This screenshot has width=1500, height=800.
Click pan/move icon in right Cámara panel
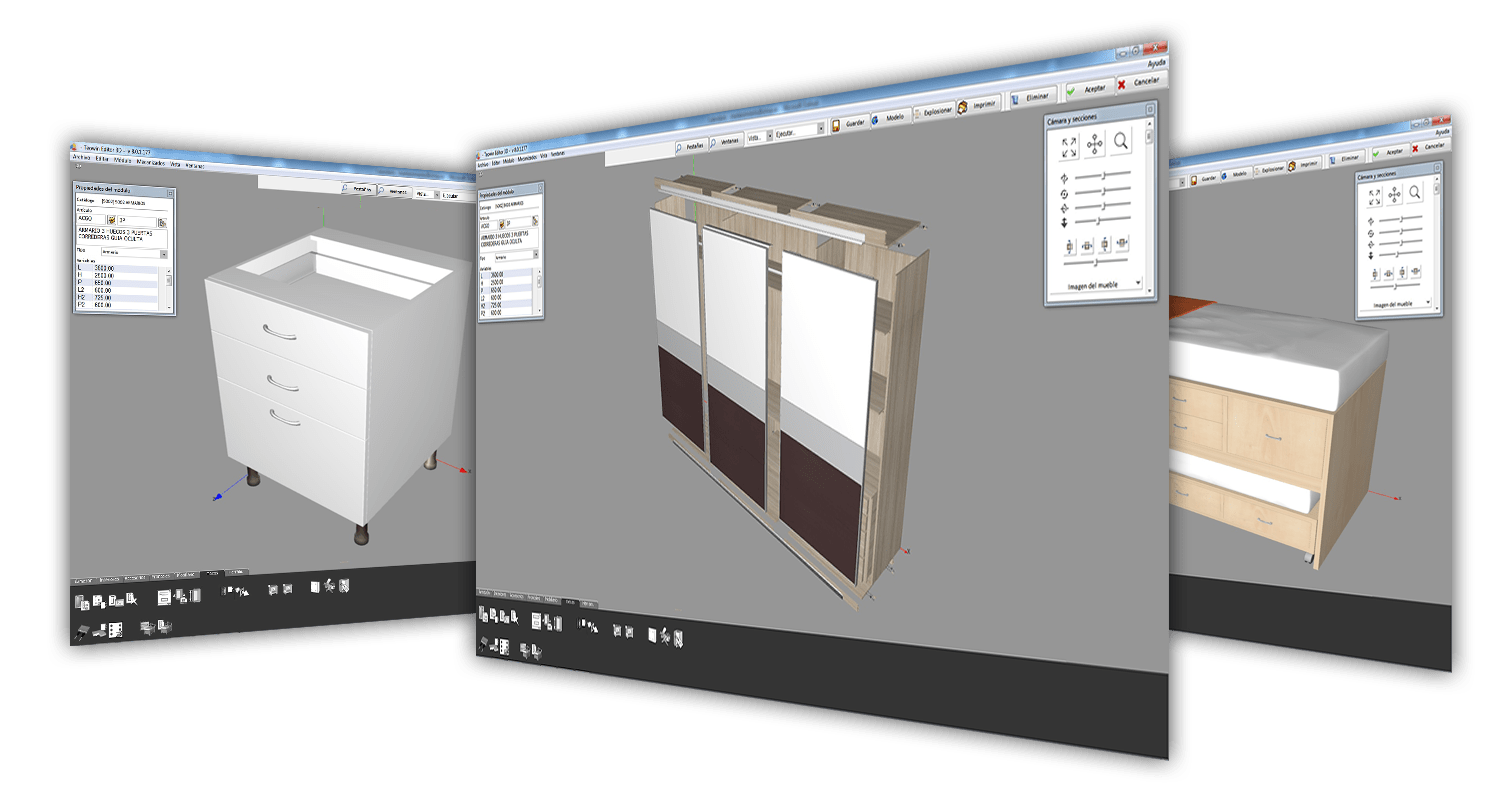pyautogui.click(x=1394, y=195)
